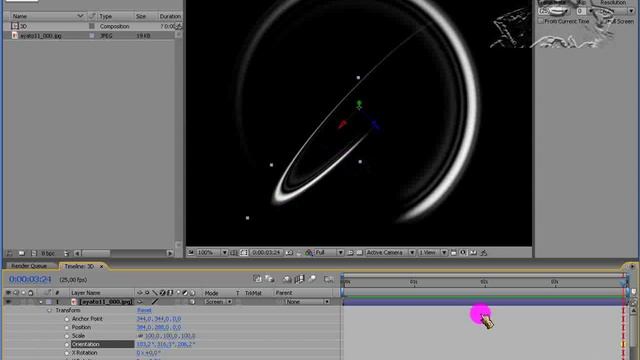Viewport: 640px width, 360px height.
Task: Click the timeline button icon in viewer
Action: click(x=473, y=253)
